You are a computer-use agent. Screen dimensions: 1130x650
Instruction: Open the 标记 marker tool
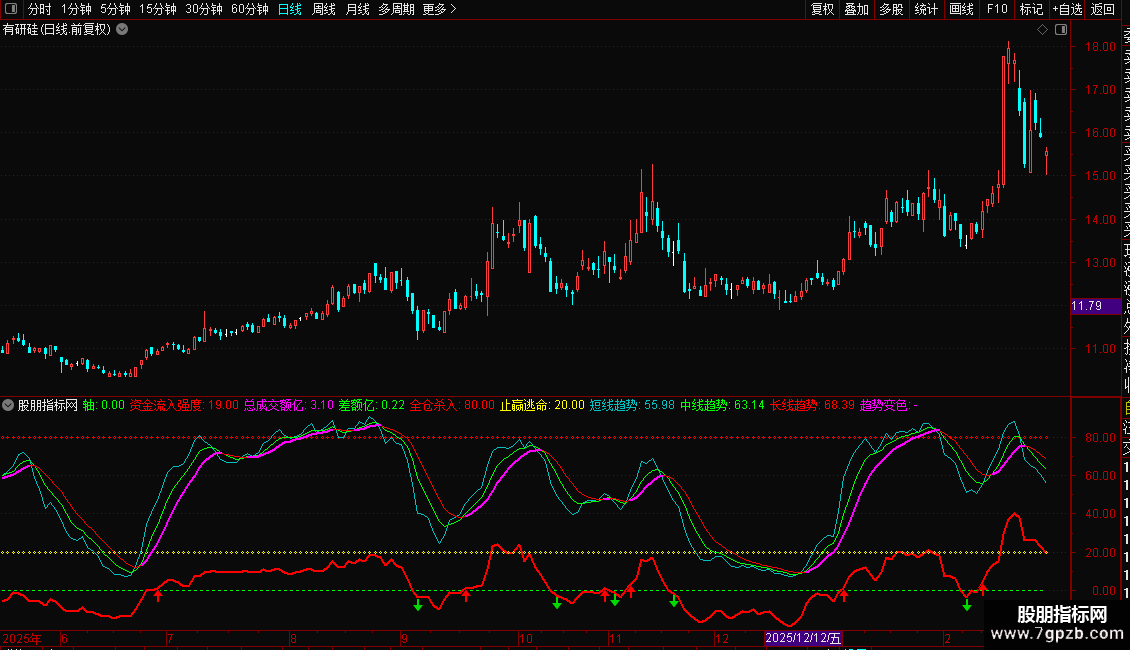click(1031, 9)
